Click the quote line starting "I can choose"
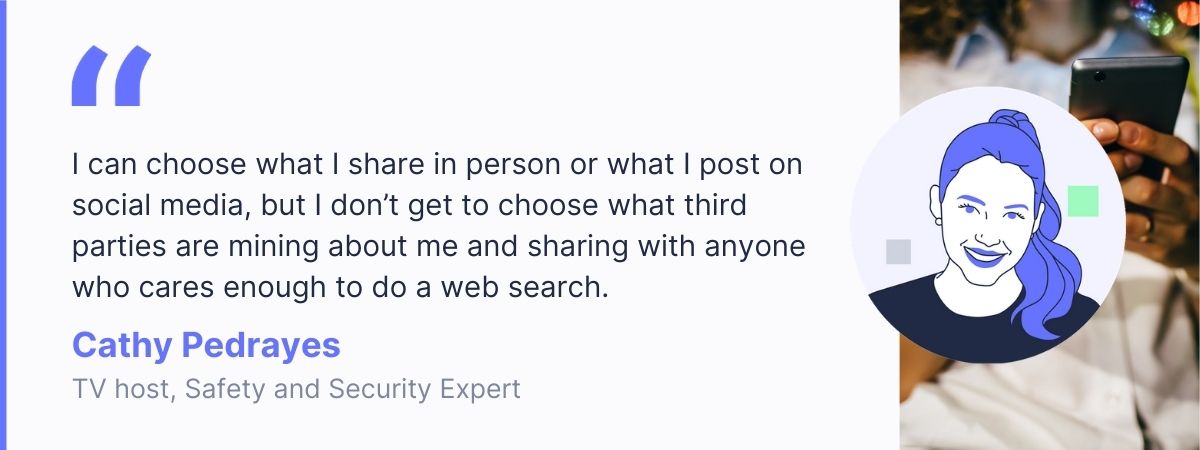The image size is (1200, 450). [437, 163]
